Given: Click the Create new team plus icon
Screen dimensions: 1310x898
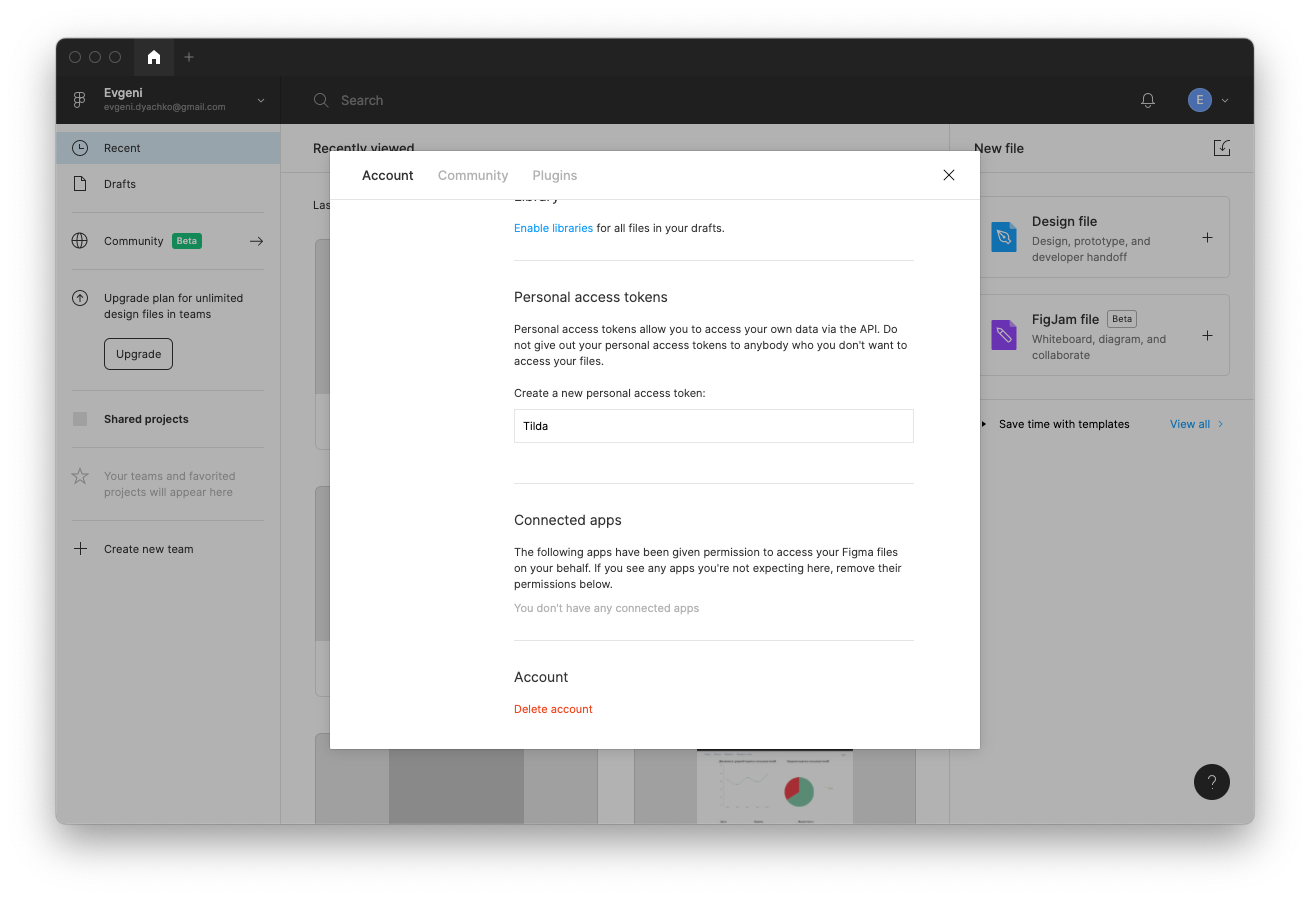Looking at the screenshot, I should [80, 549].
